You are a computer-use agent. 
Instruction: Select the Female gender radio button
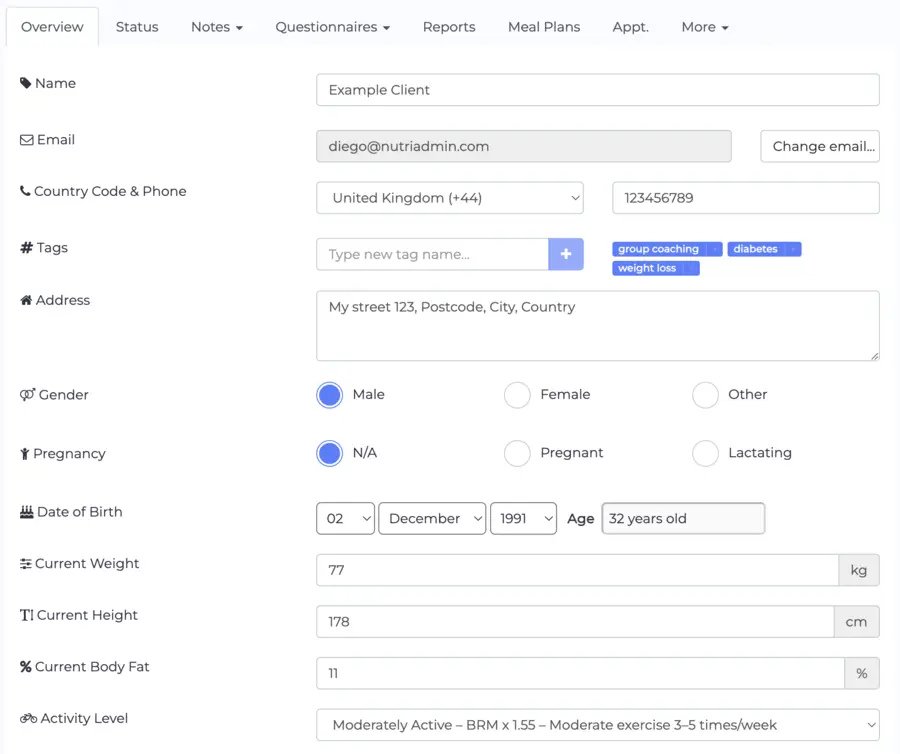(x=517, y=395)
